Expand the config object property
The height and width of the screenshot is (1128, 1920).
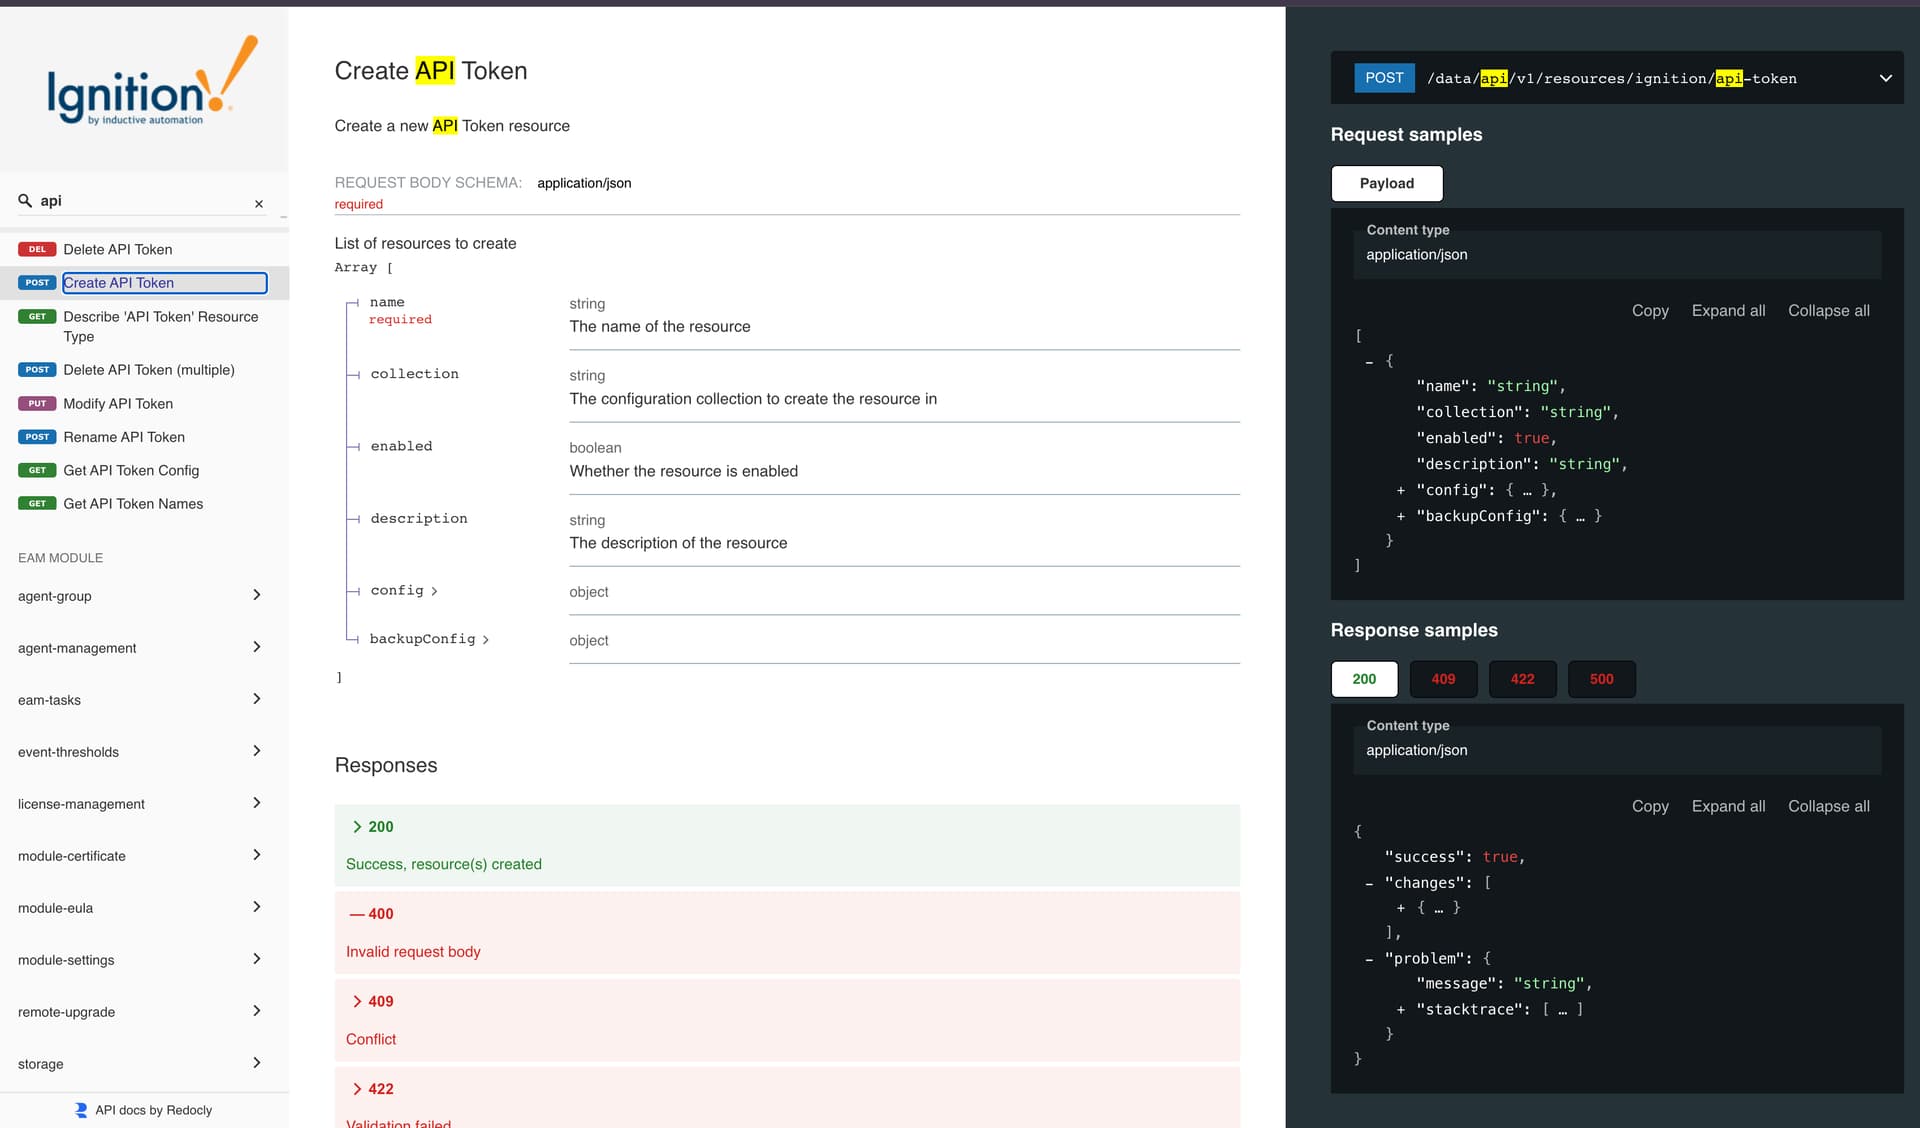404,591
